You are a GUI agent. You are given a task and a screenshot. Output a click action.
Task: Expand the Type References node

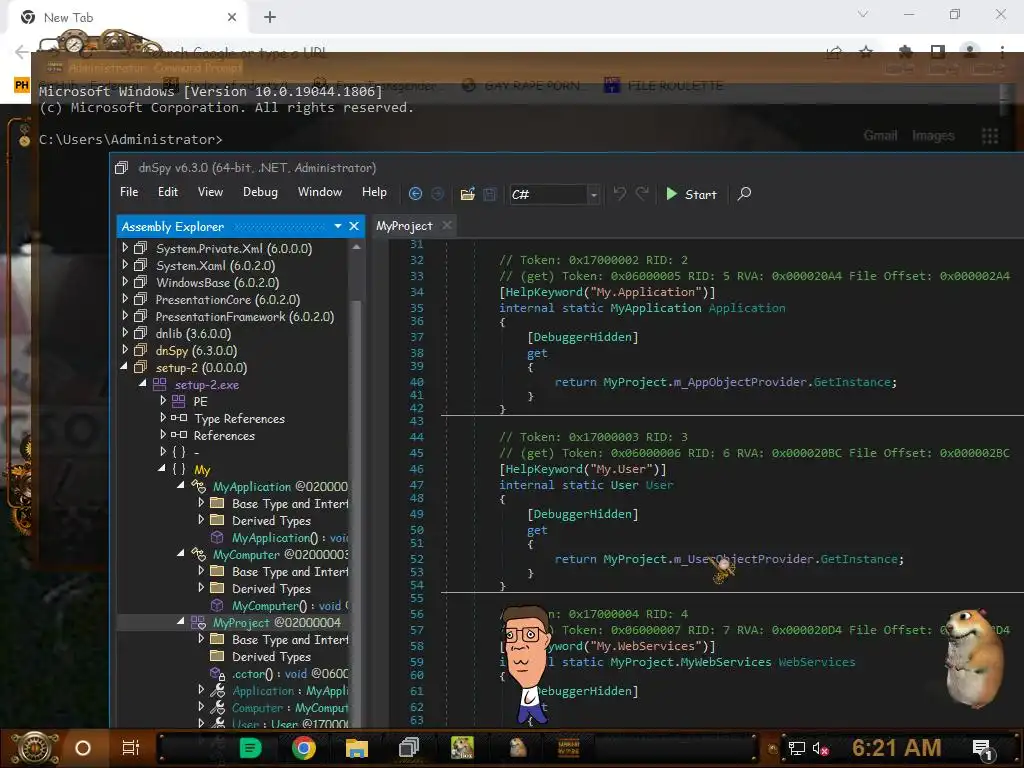[x=163, y=417]
